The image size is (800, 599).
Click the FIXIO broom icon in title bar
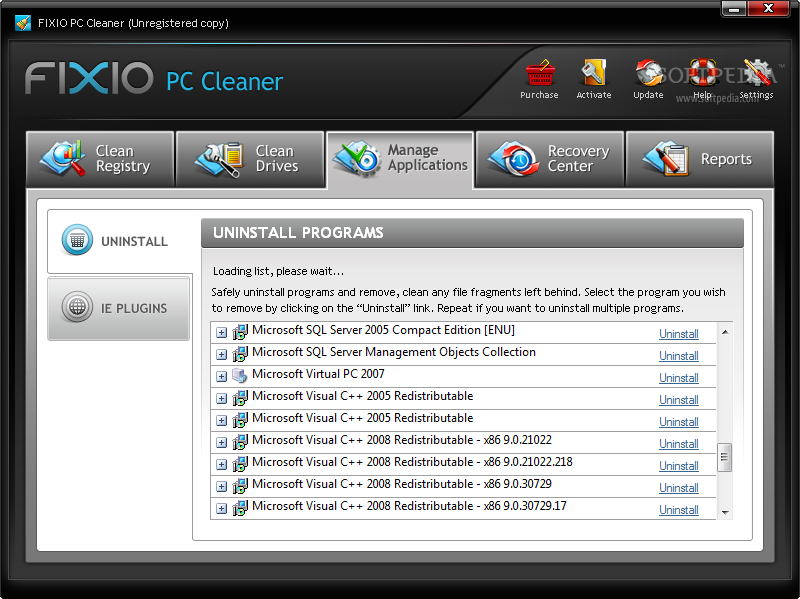pos(23,23)
